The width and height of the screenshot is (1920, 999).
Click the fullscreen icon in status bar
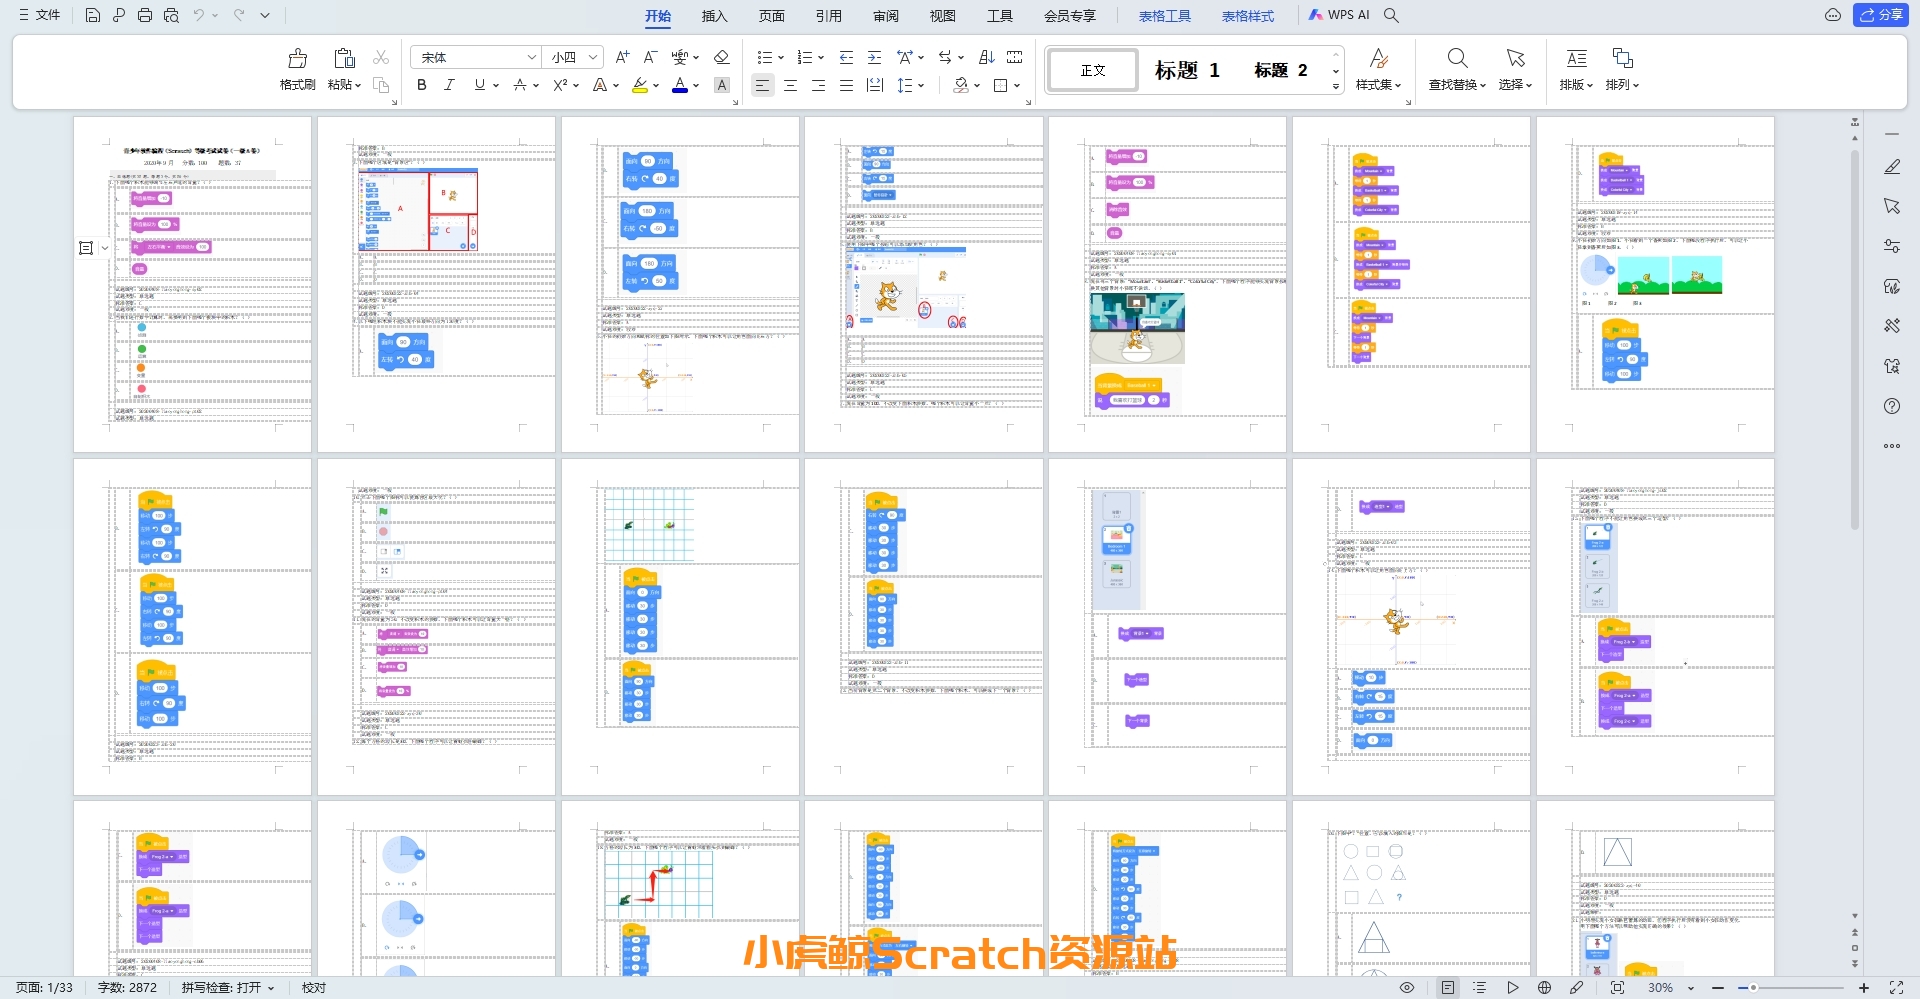pos(1896,987)
